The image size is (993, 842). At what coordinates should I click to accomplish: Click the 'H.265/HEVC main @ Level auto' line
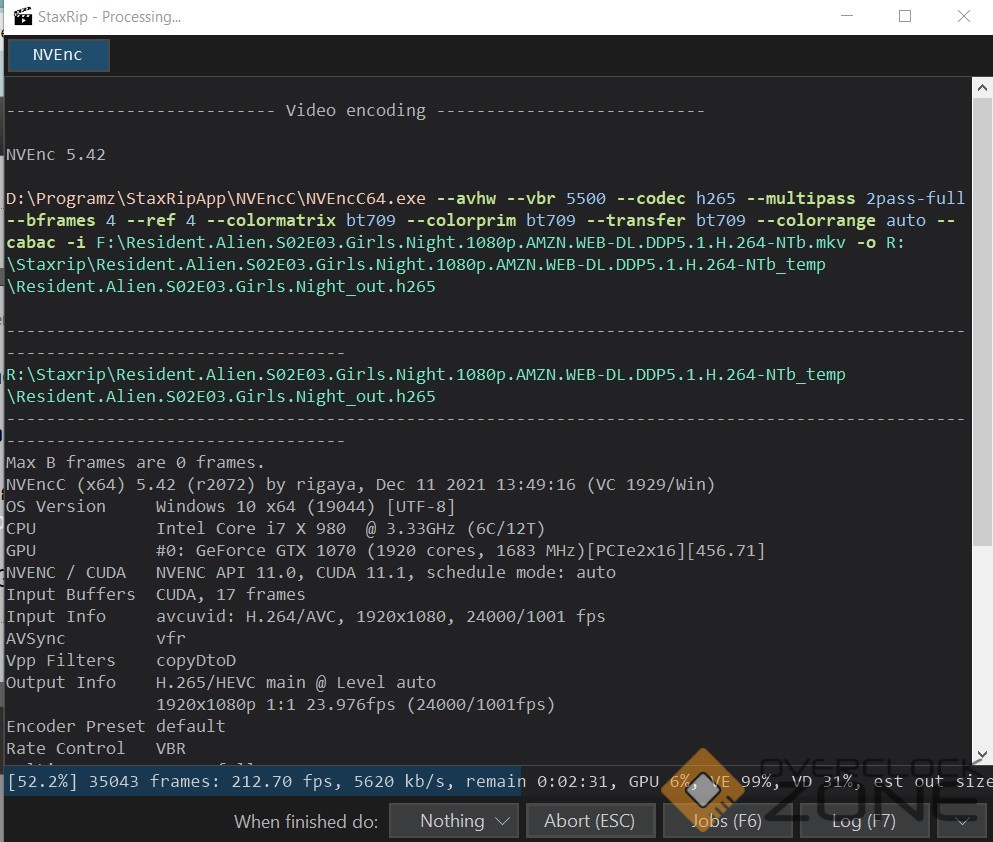220,682
